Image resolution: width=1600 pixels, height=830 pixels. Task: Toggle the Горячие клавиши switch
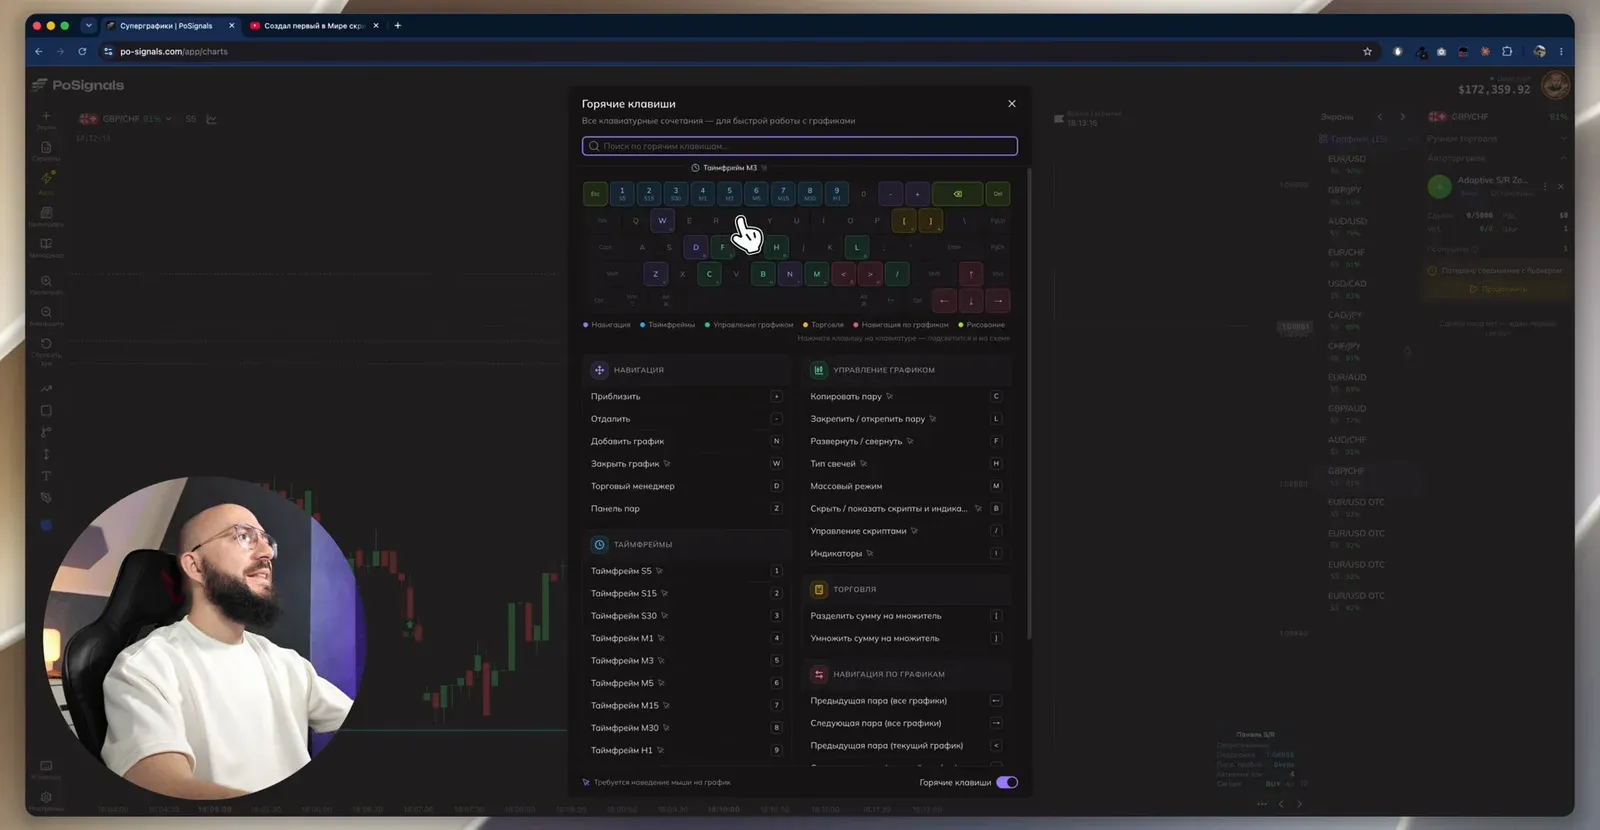tap(1007, 782)
